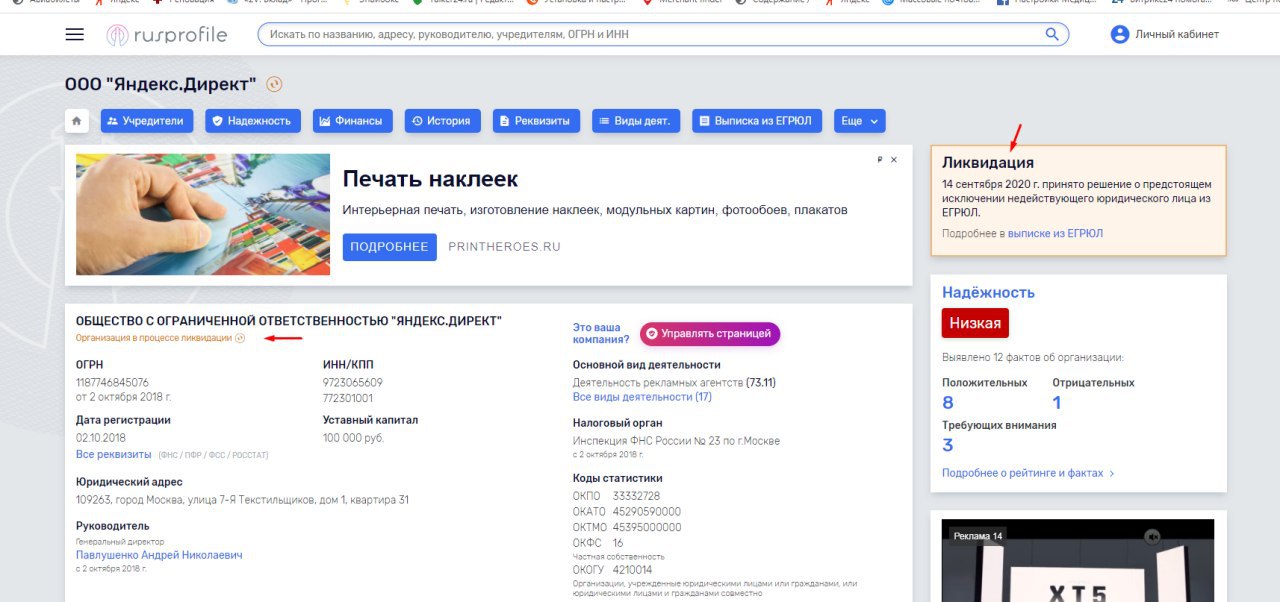Click the video ad Реклама 14
Screen dimensions: 1280x602
coord(1078,561)
